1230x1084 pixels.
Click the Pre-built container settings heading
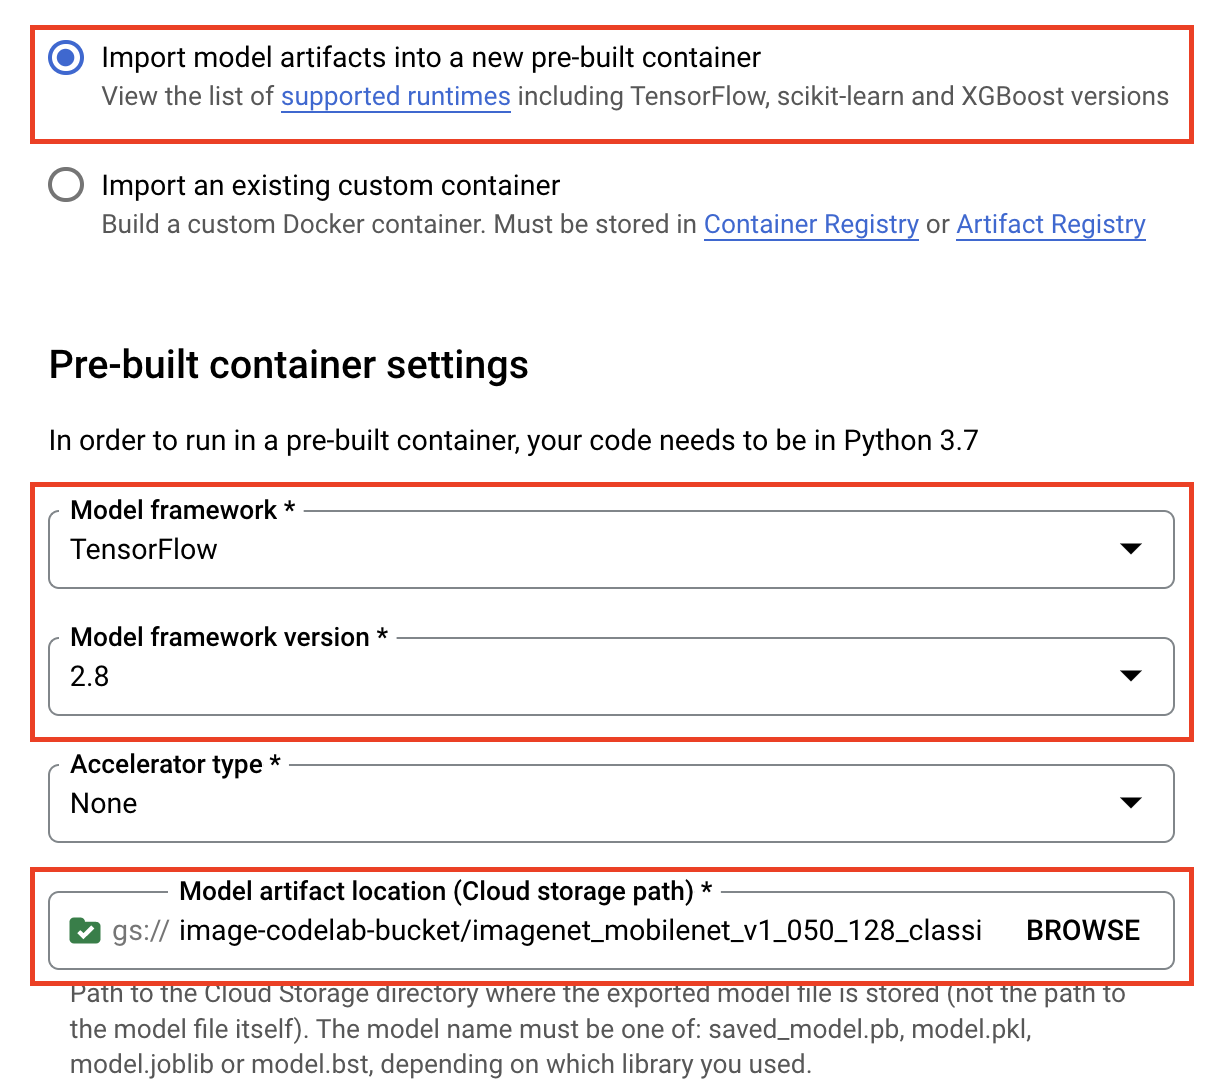[x=289, y=364]
